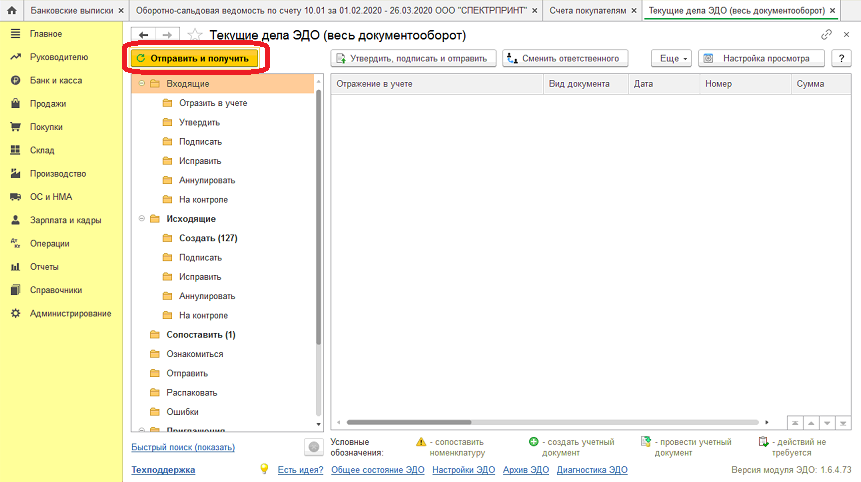
Task: Click the back navigation arrow
Action: pos(144,35)
